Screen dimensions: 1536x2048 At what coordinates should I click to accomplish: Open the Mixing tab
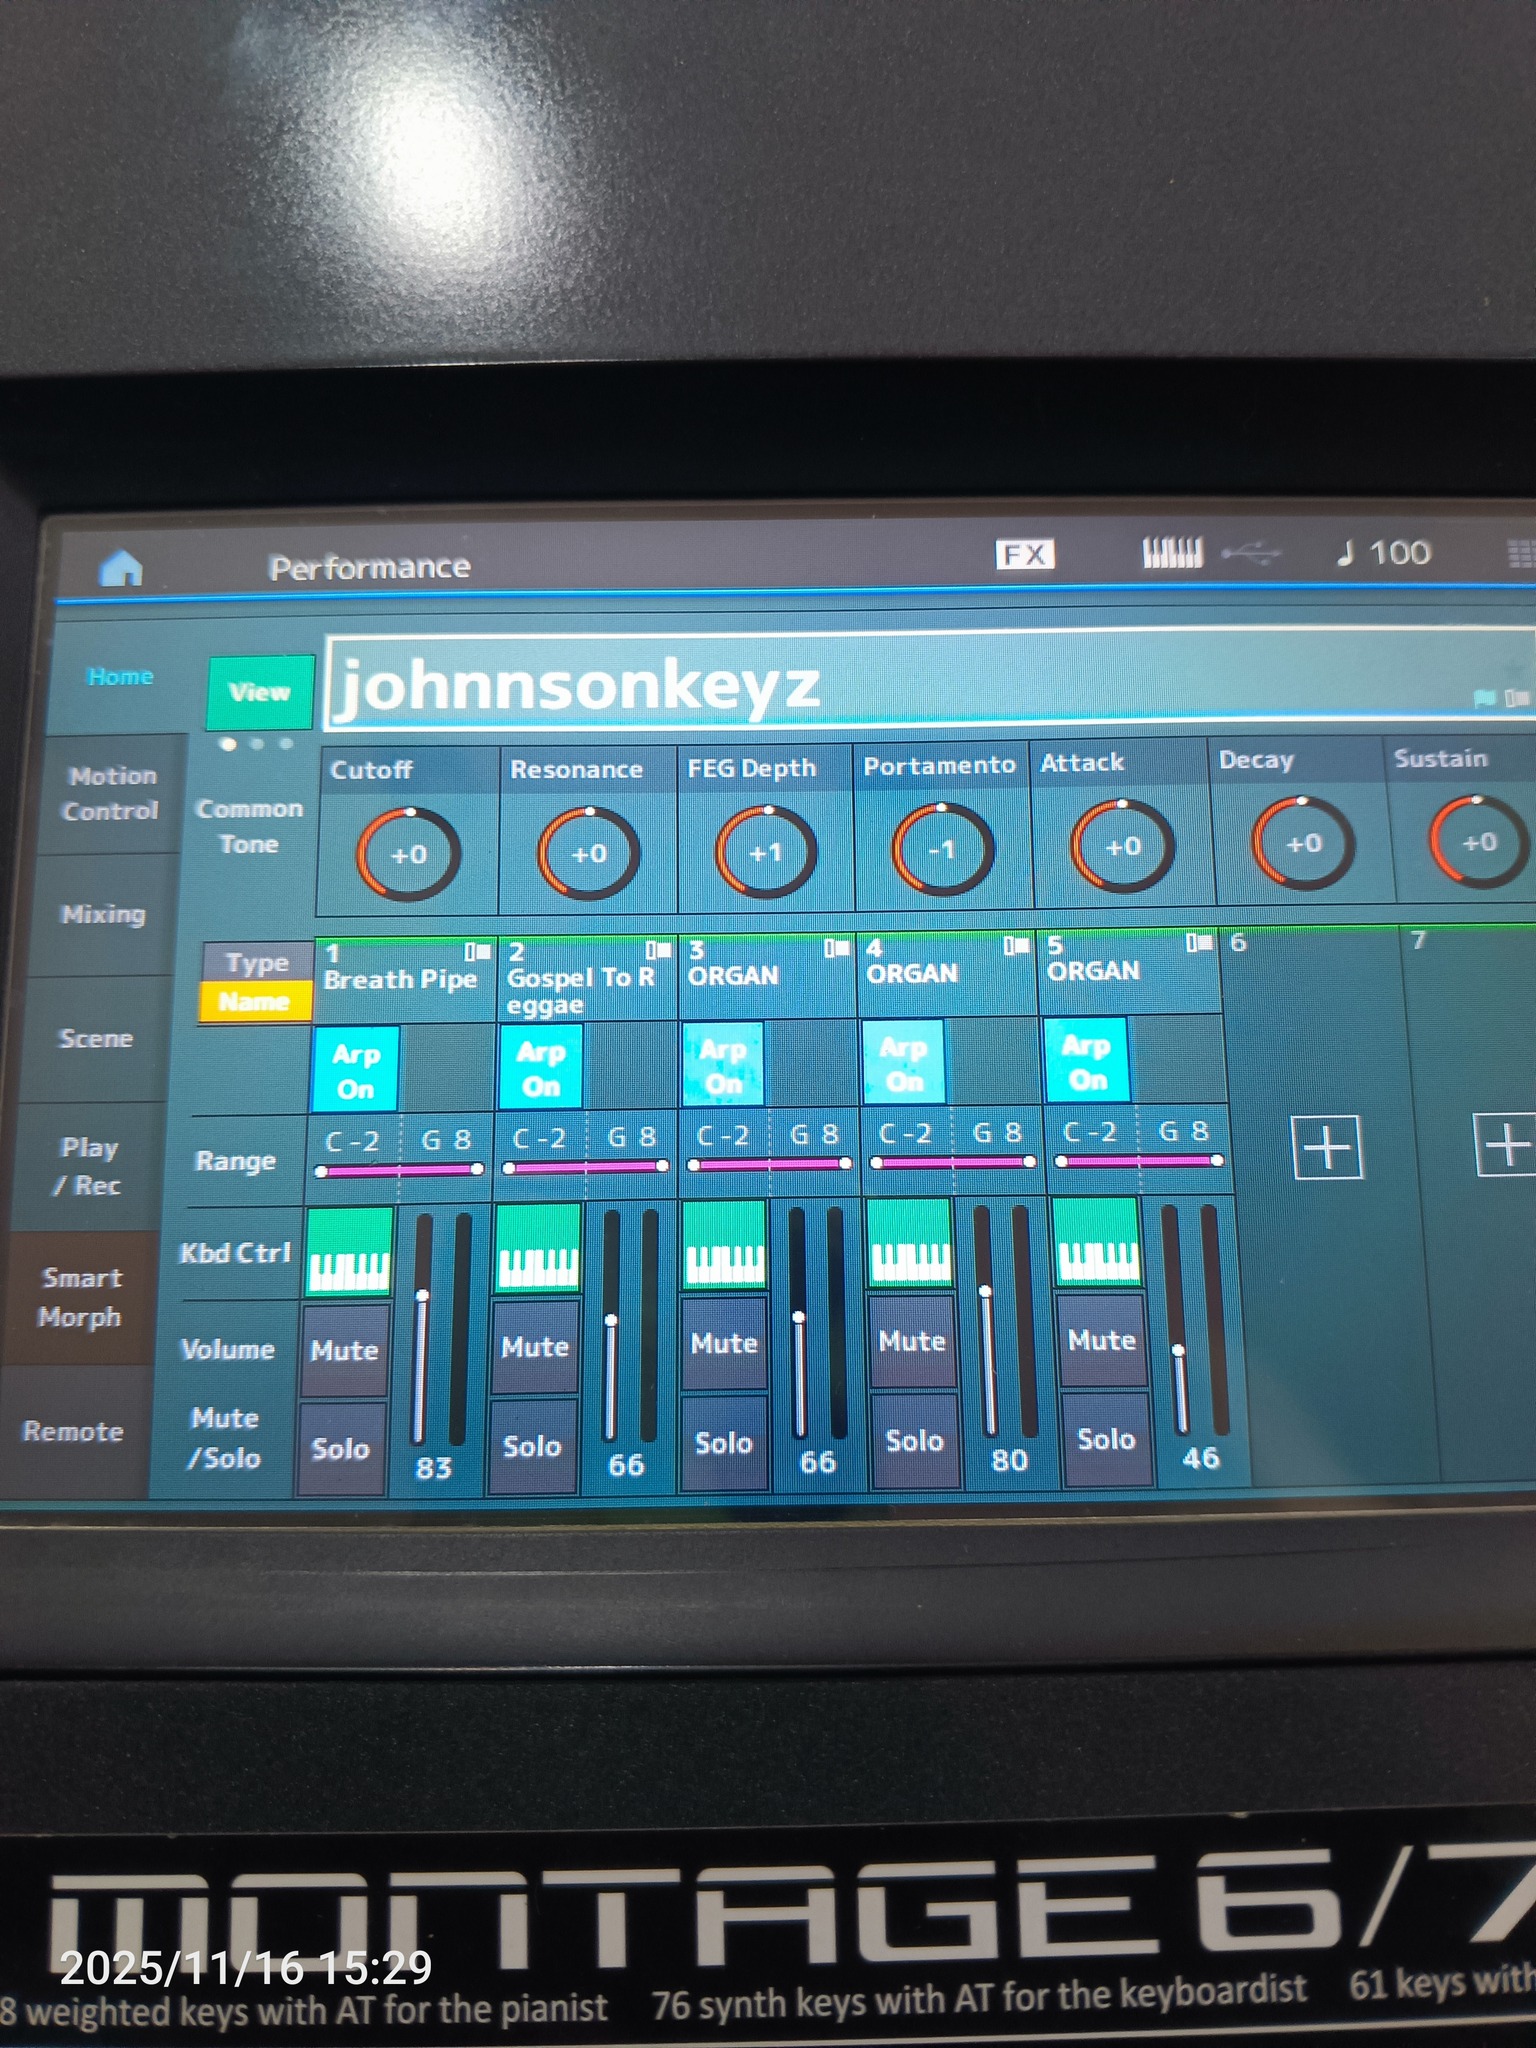click(103, 914)
